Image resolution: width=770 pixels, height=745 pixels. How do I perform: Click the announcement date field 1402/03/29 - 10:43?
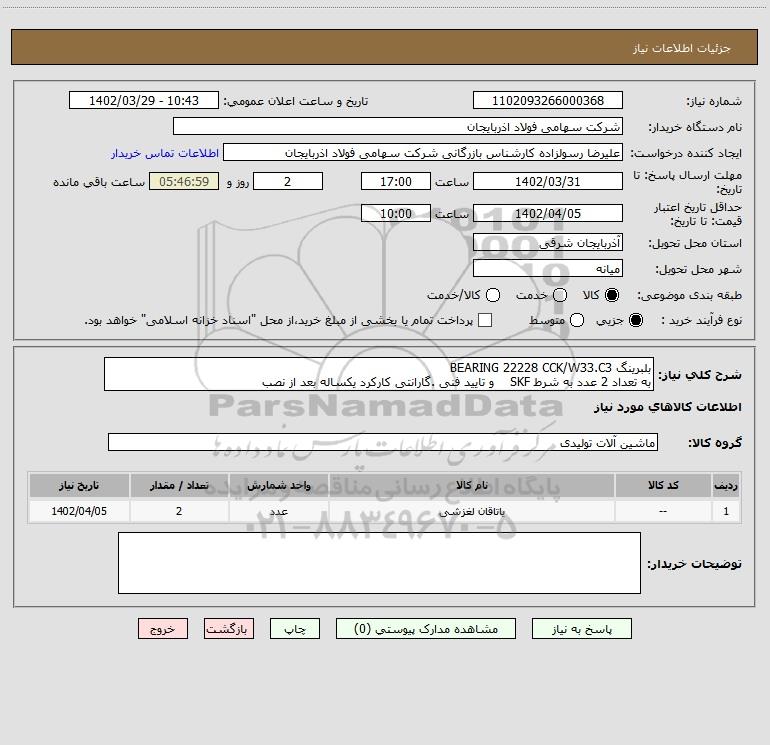click(144, 100)
